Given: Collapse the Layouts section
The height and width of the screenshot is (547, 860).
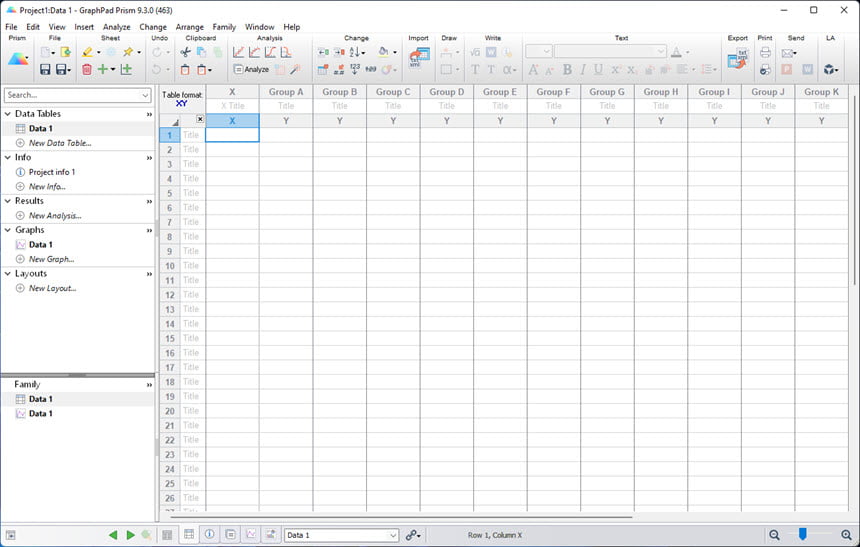Looking at the screenshot, I should [x=8, y=273].
